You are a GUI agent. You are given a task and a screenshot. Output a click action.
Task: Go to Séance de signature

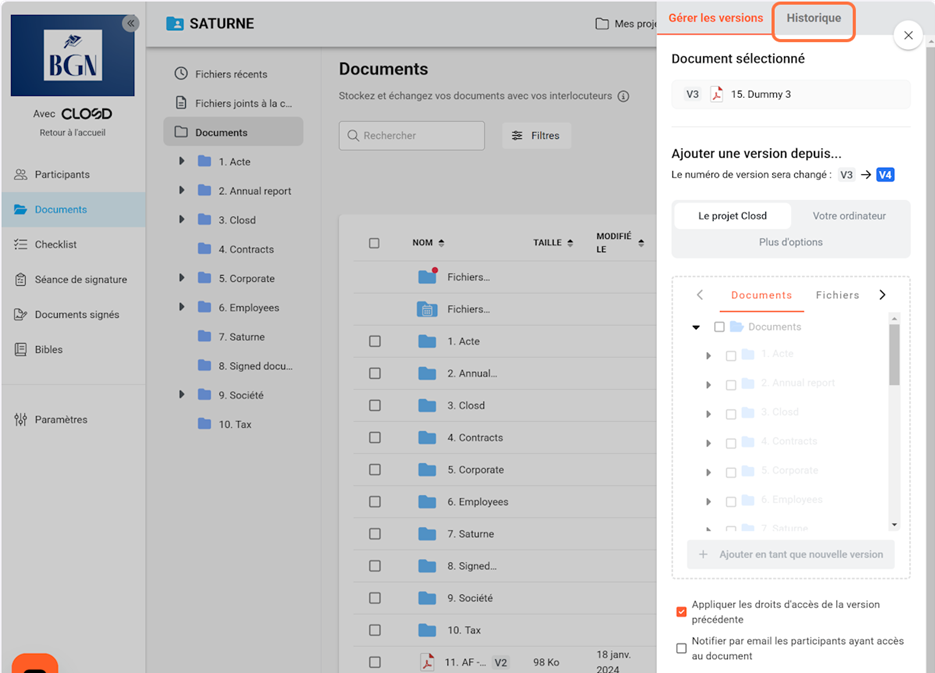(x=80, y=280)
